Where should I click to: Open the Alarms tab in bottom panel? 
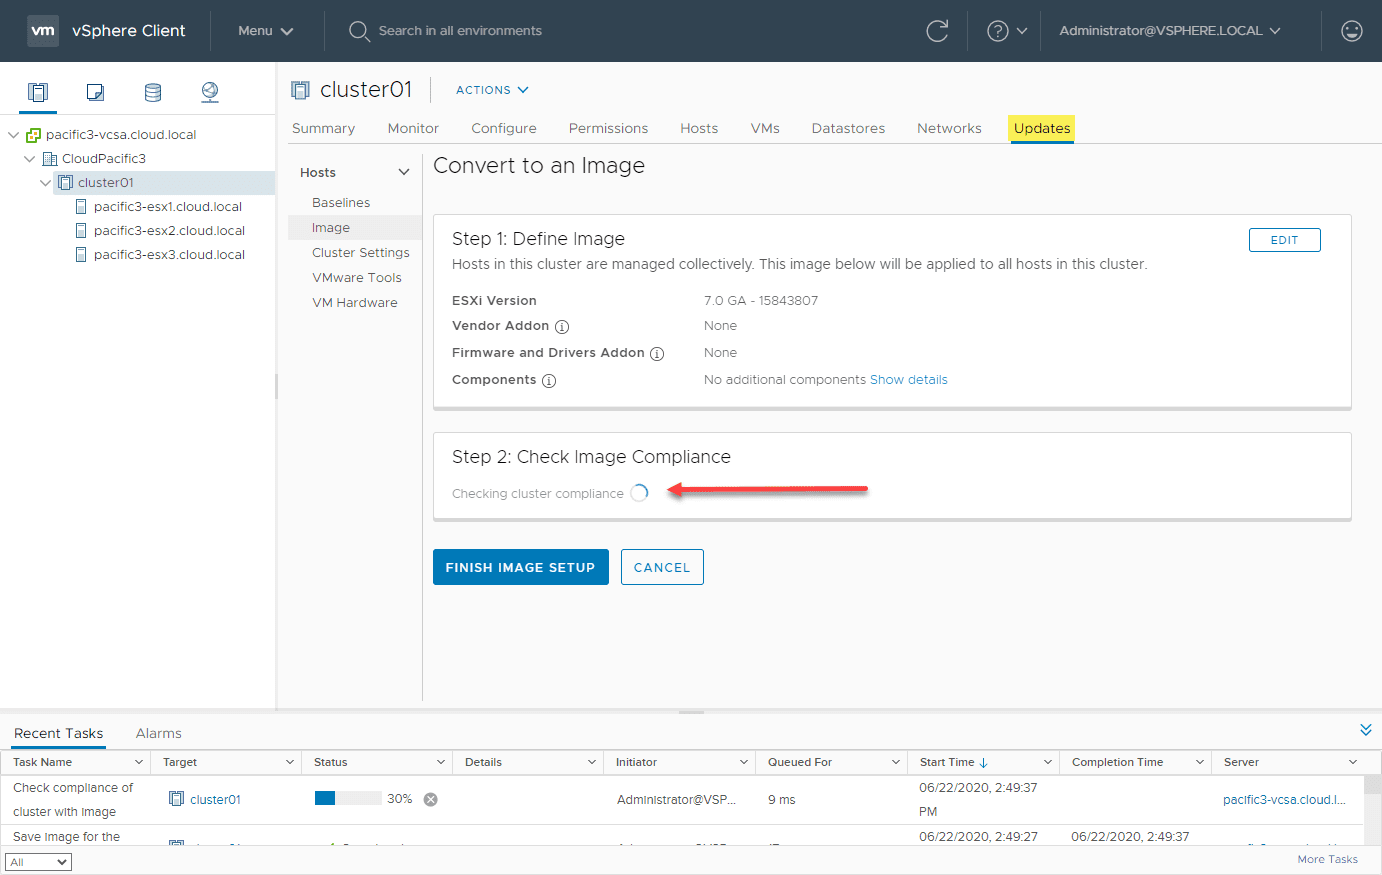tap(157, 733)
